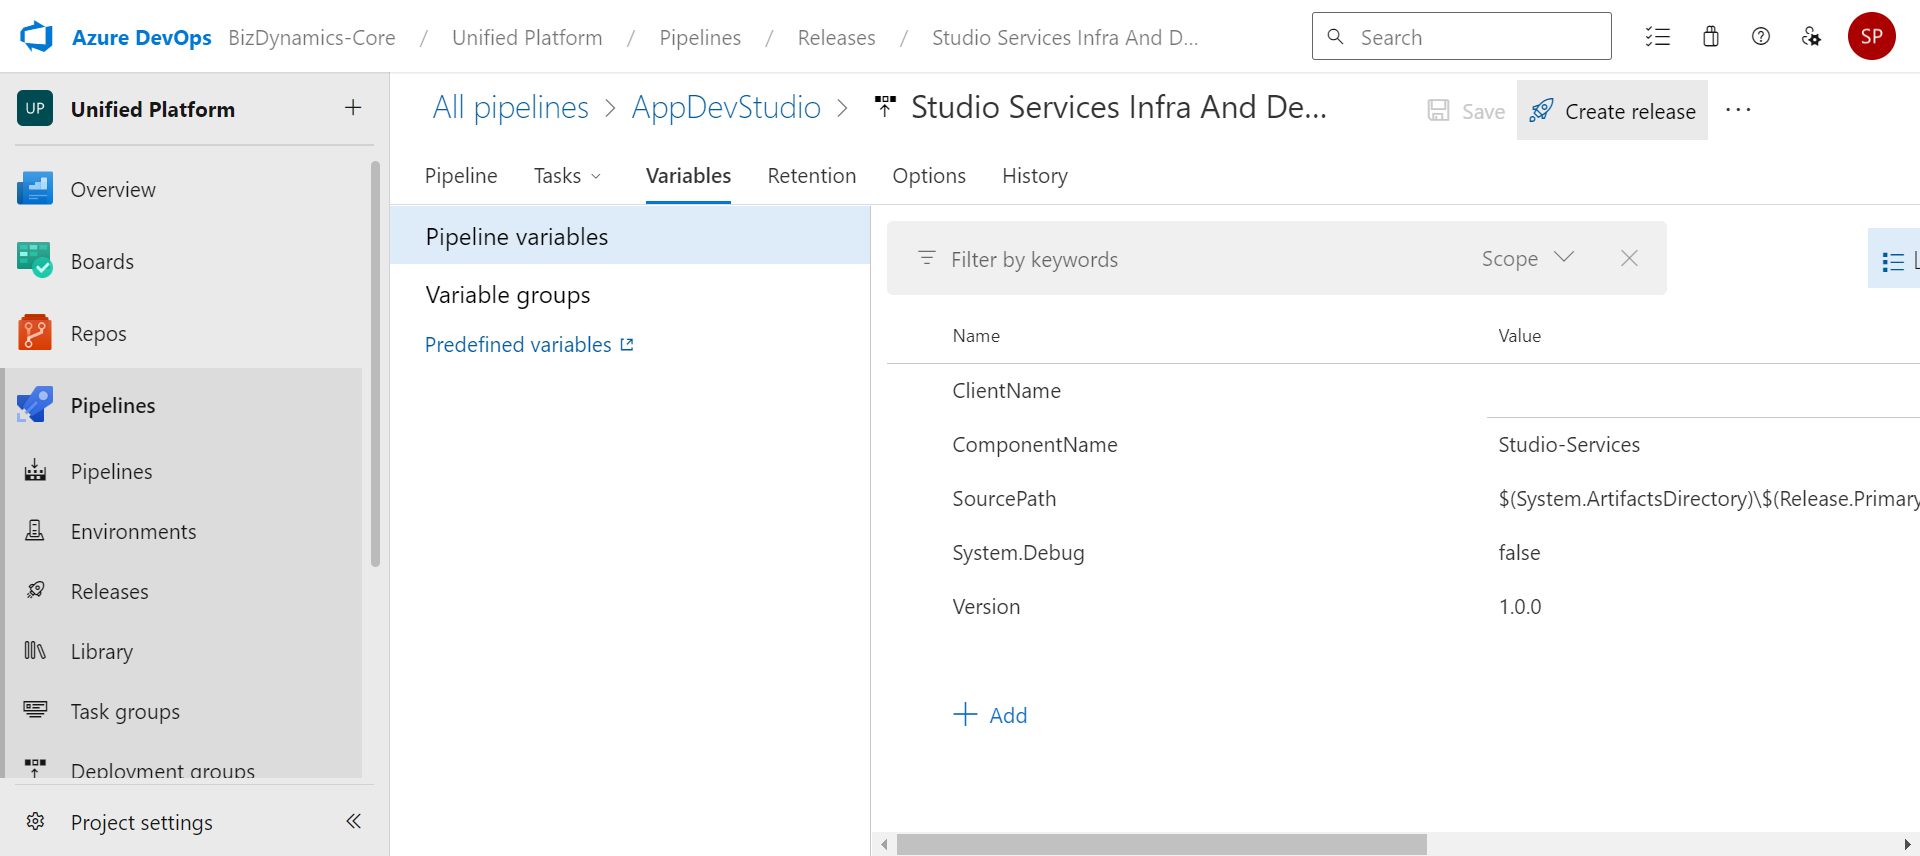The height and width of the screenshot is (856, 1920).
Task: Open the help question mark icon
Action: tap(1761, 37)
